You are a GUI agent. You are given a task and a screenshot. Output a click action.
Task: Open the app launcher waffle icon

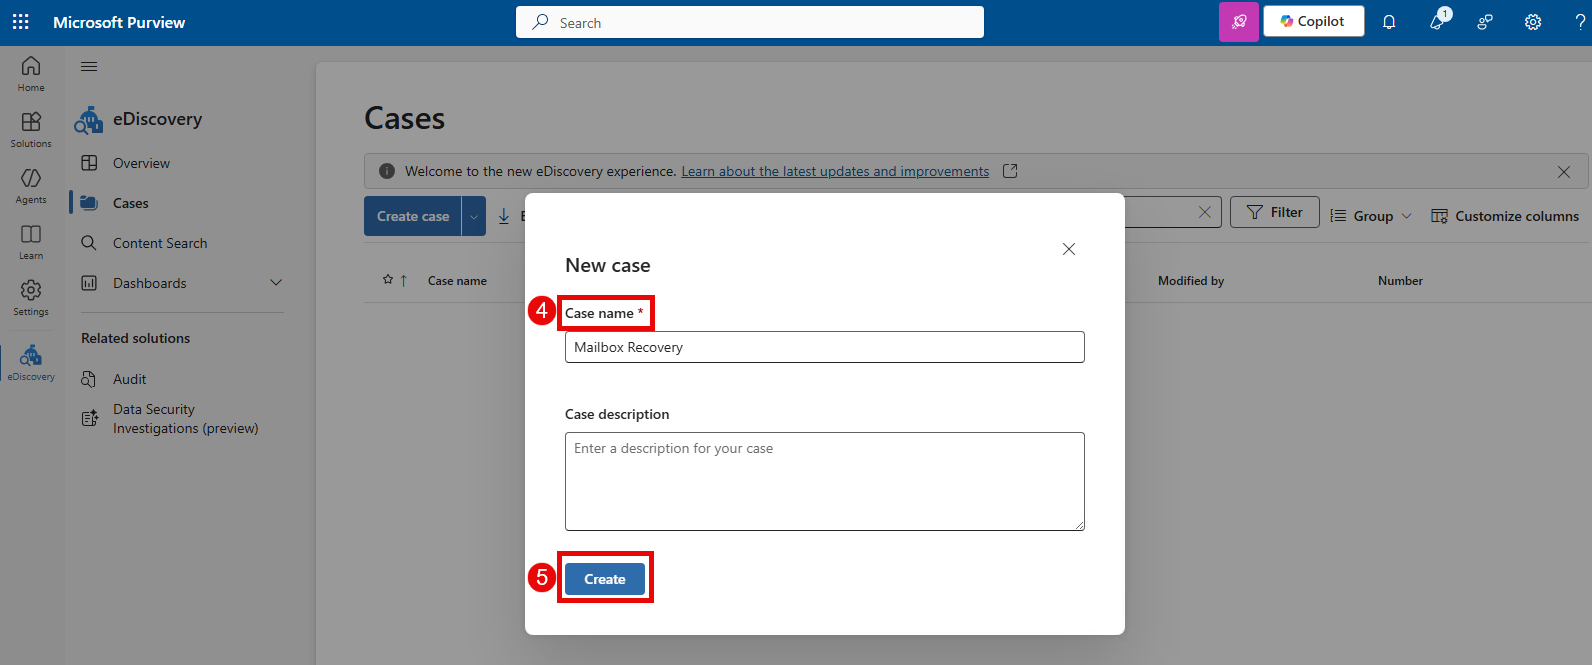point(20,22)
